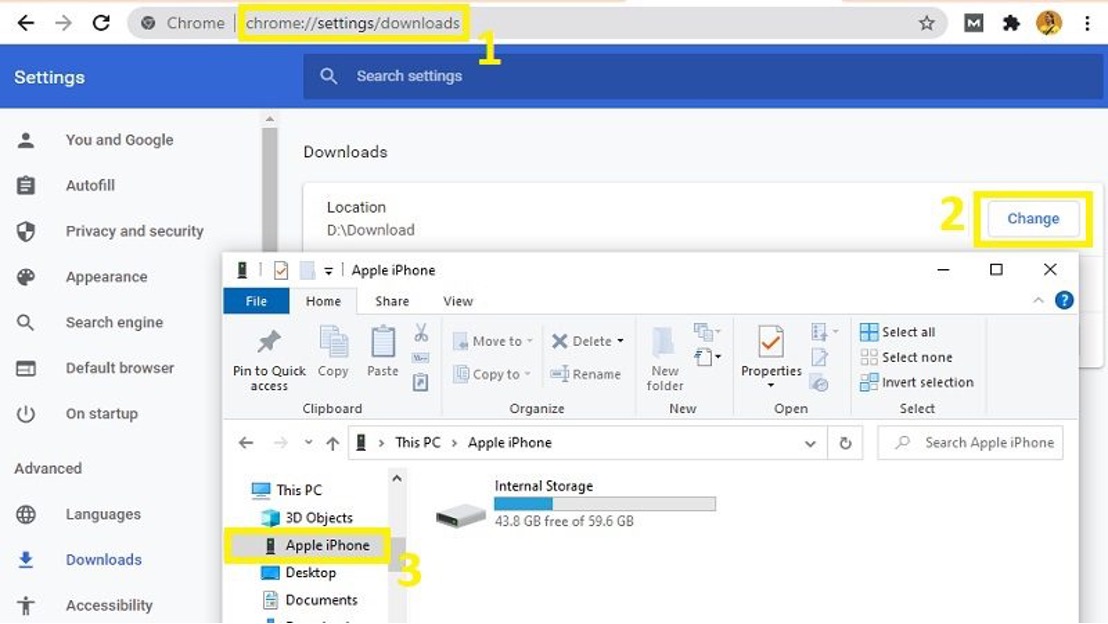Open the Move to dropdown
The width and height of the screenshot is (1108, 624).
(x=493, y=341)
